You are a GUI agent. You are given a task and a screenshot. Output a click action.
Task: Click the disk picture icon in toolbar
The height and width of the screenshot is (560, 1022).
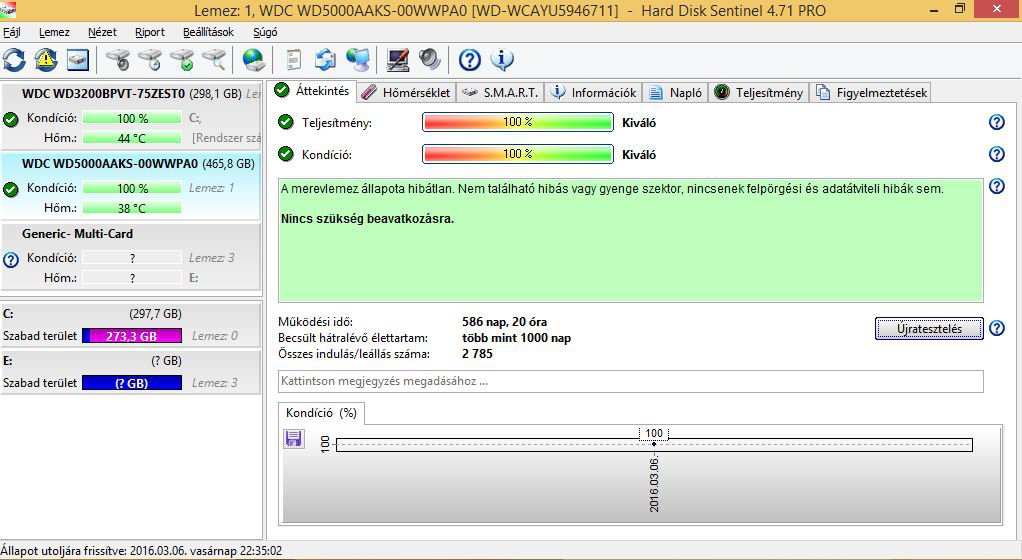pos(78,61)
